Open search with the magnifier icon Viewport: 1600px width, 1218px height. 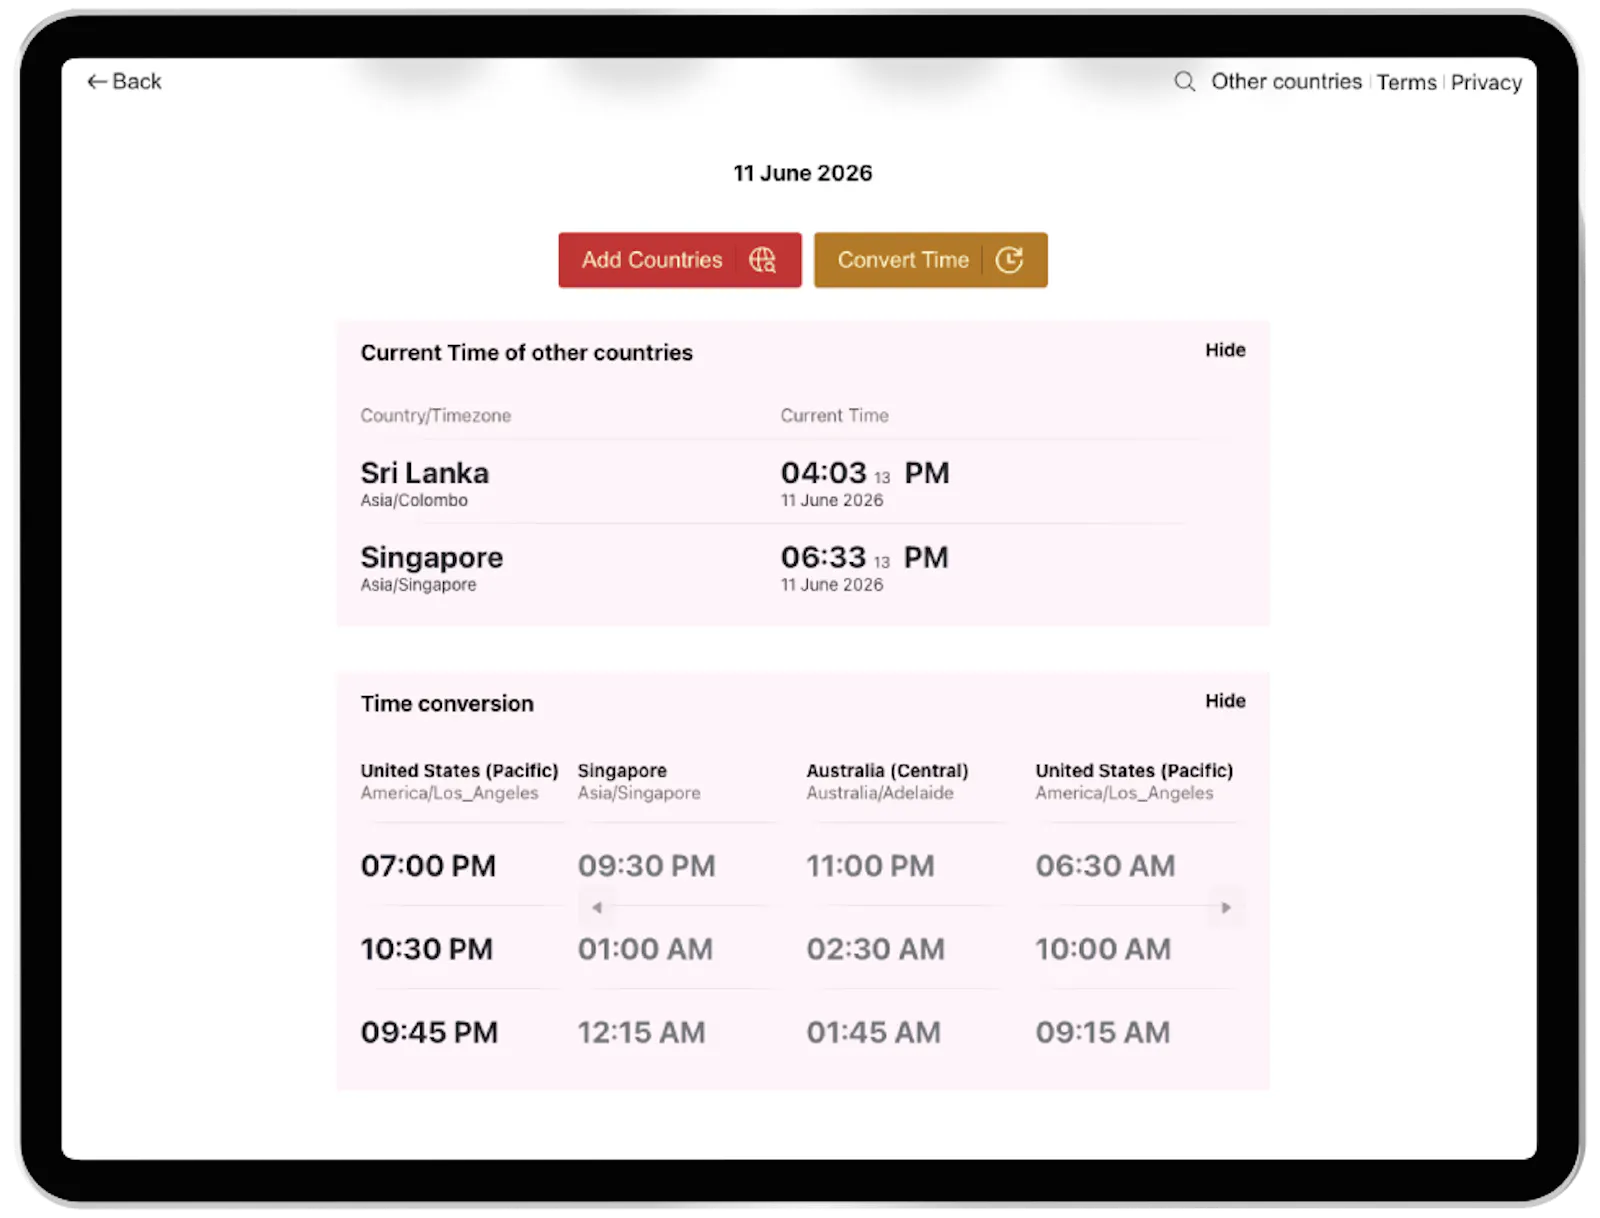click(1184, 81)
